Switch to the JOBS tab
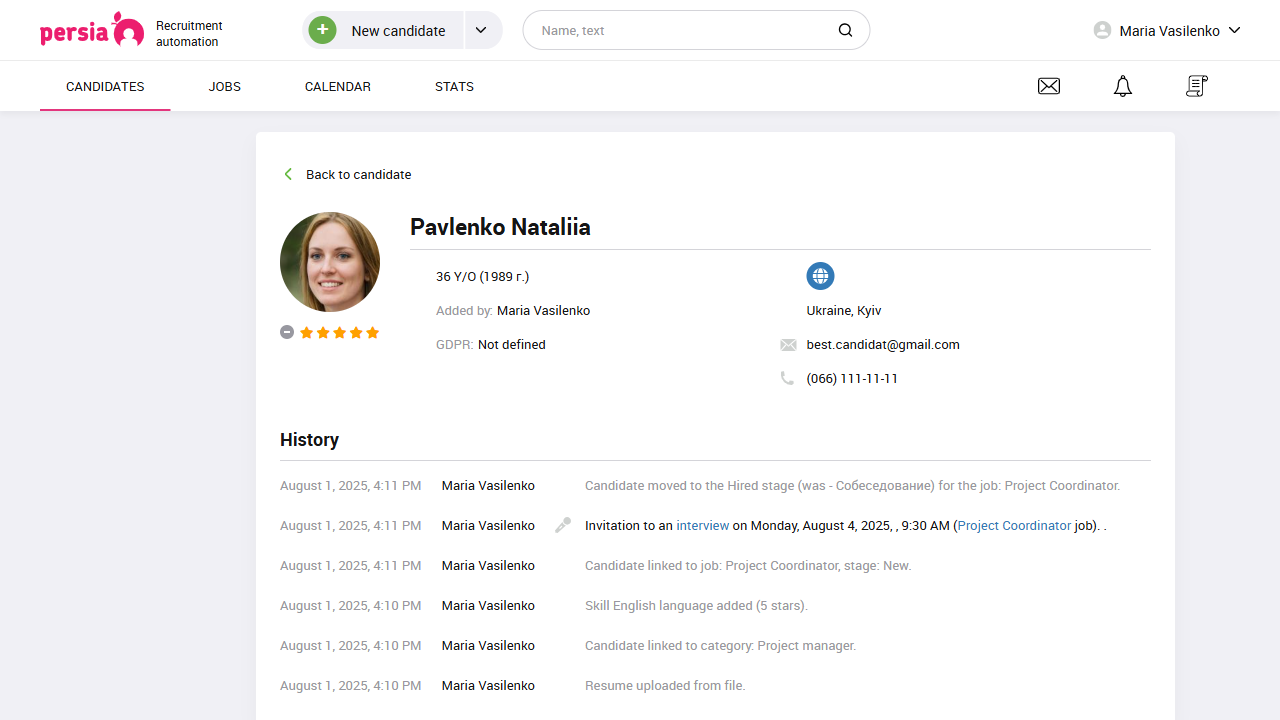Screen dimensions: 1280x720 224,86
